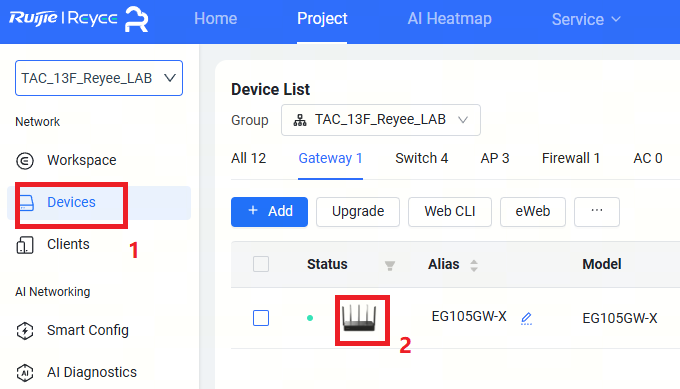
Task: Edit alias pencil icon for EG105GW-X
Action: (x=526, y=318)
